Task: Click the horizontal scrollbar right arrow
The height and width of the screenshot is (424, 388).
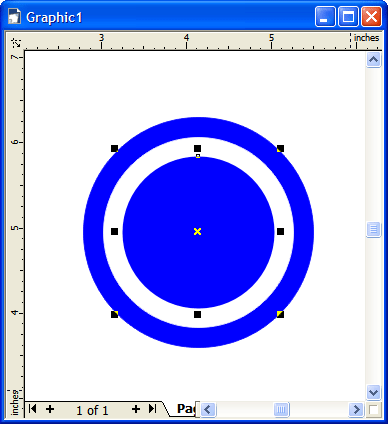Action: 356,409
